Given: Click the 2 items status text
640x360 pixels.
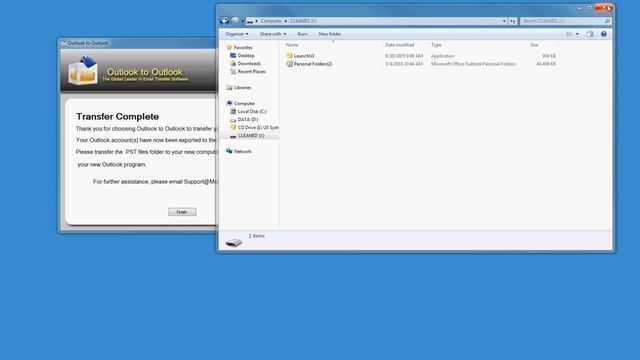Looking at the screenshot, I should tap(257, 236).
